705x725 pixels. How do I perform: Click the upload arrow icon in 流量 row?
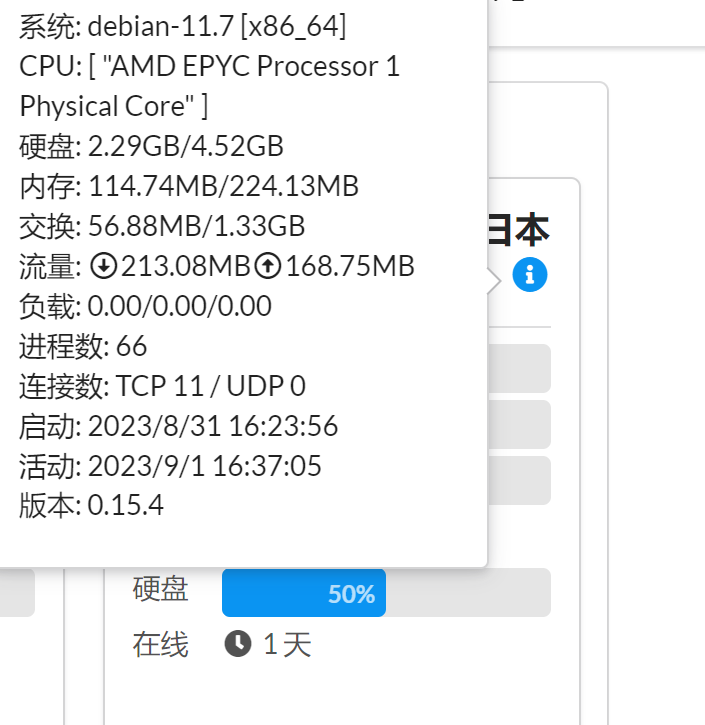point(268,266)
